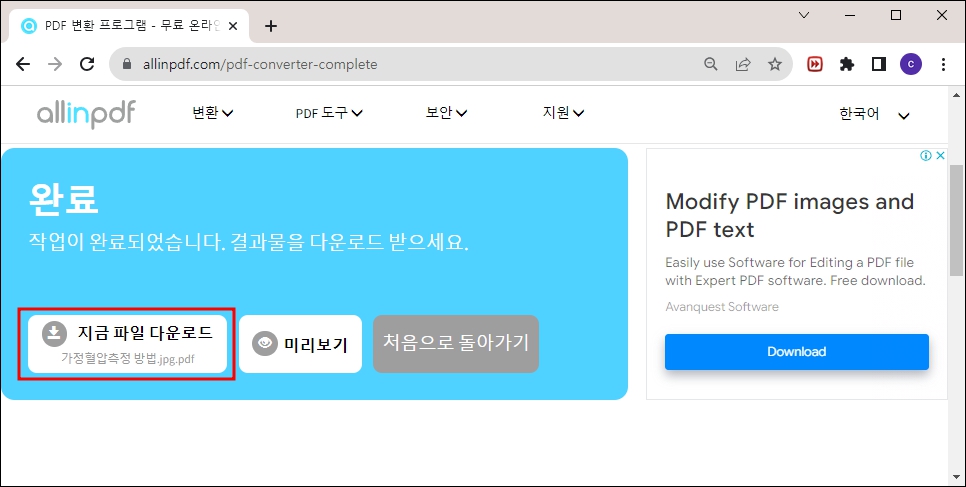This screenshot has height=487, width=966.
Task: Click the red fast-forward extension icon
Action: [815, 64]
